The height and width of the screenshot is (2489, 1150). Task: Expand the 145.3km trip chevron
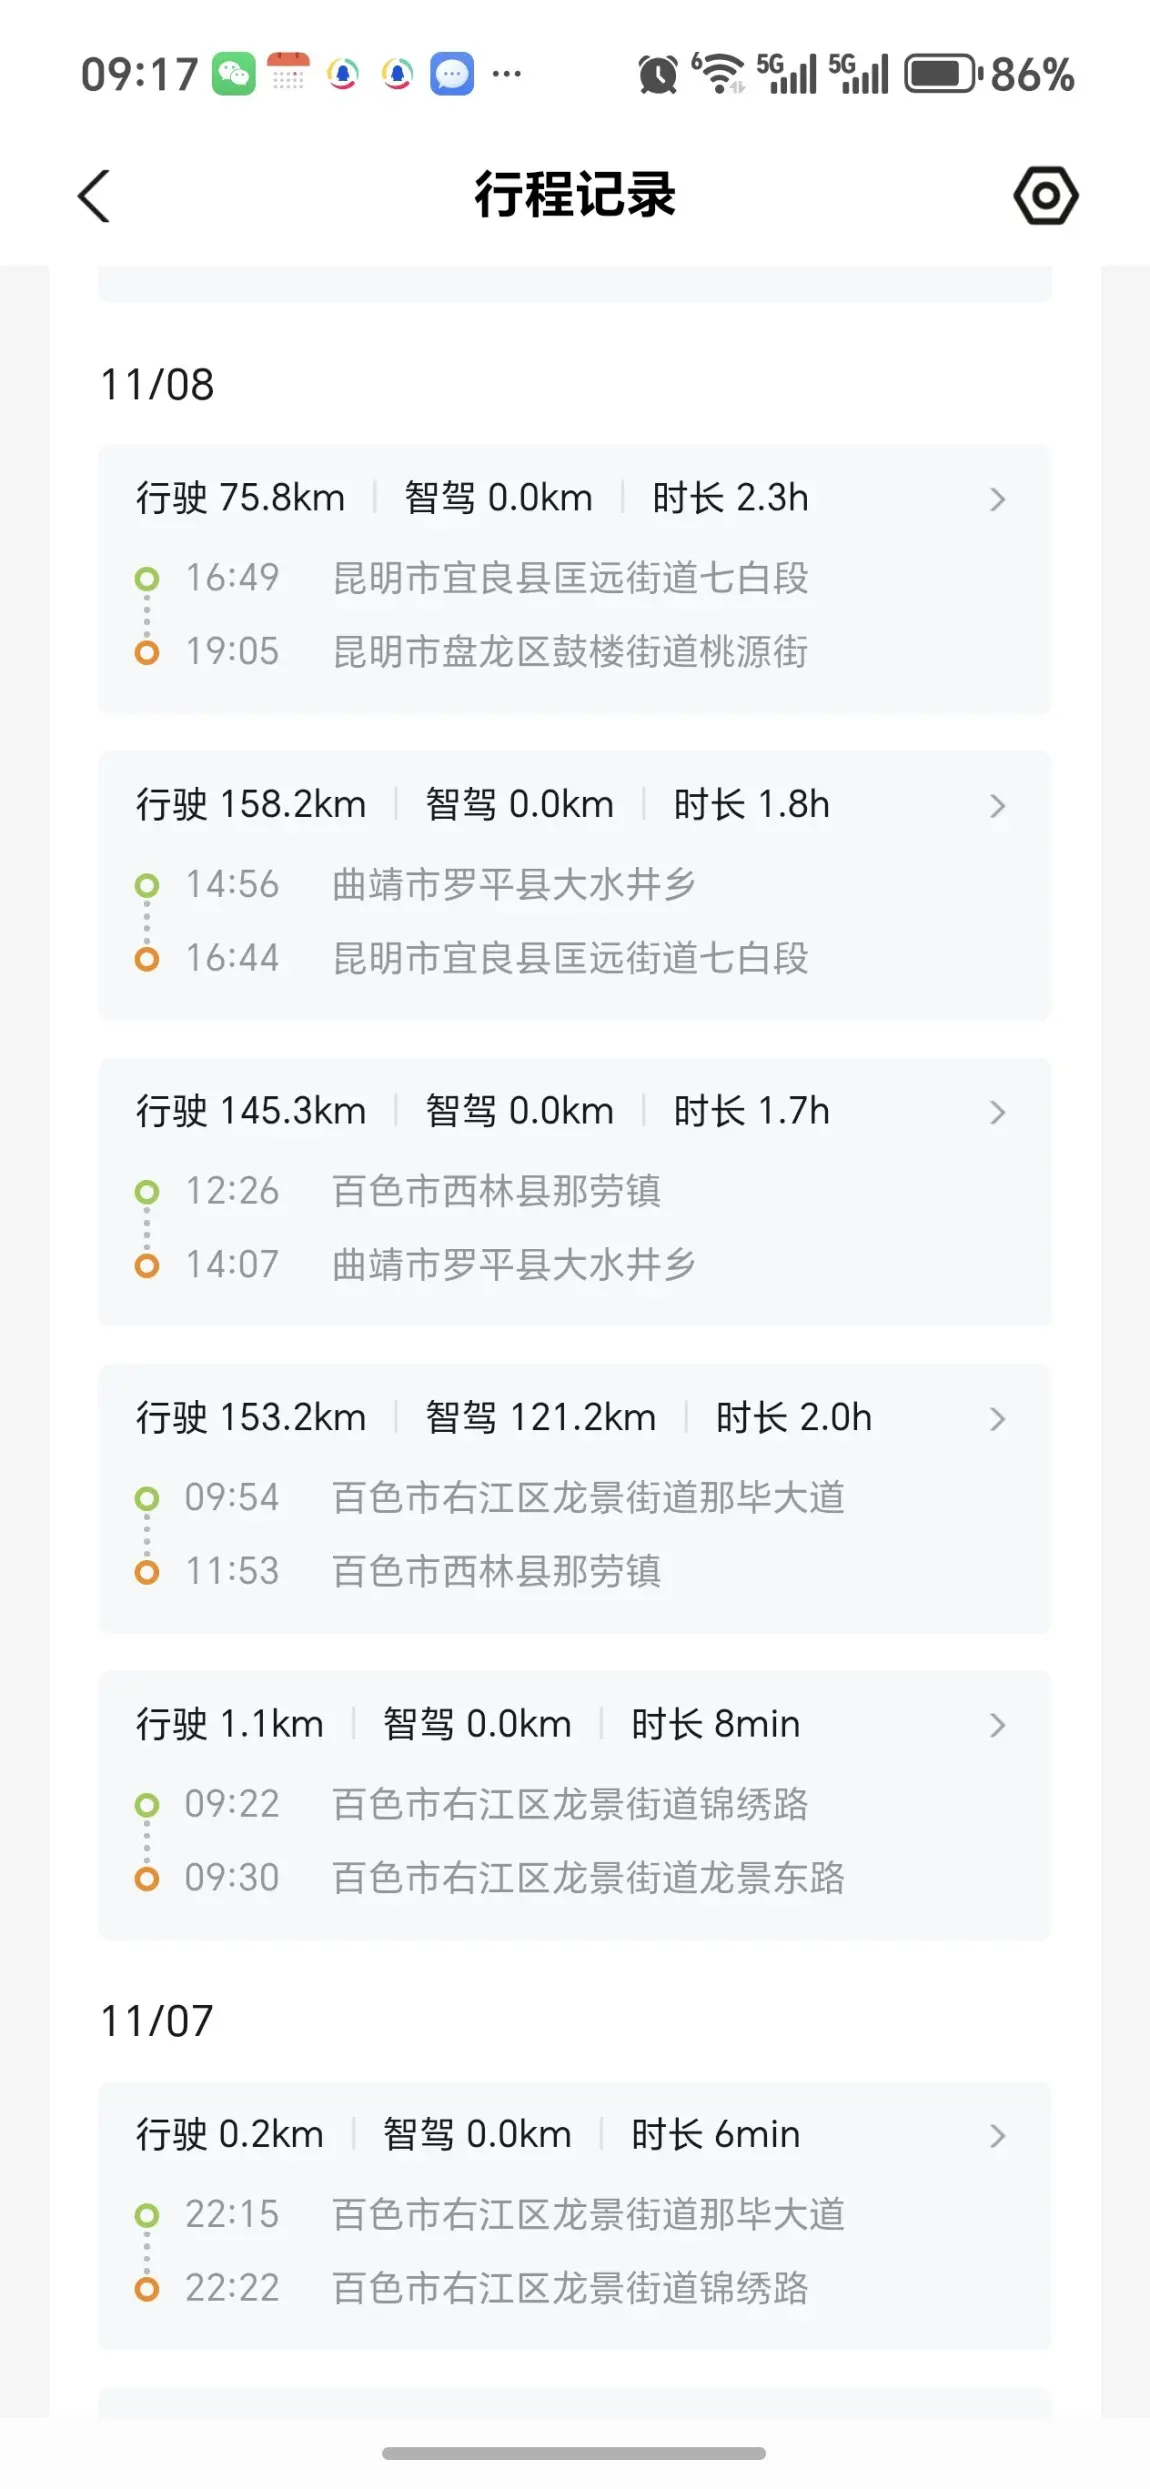(996, 1112)
